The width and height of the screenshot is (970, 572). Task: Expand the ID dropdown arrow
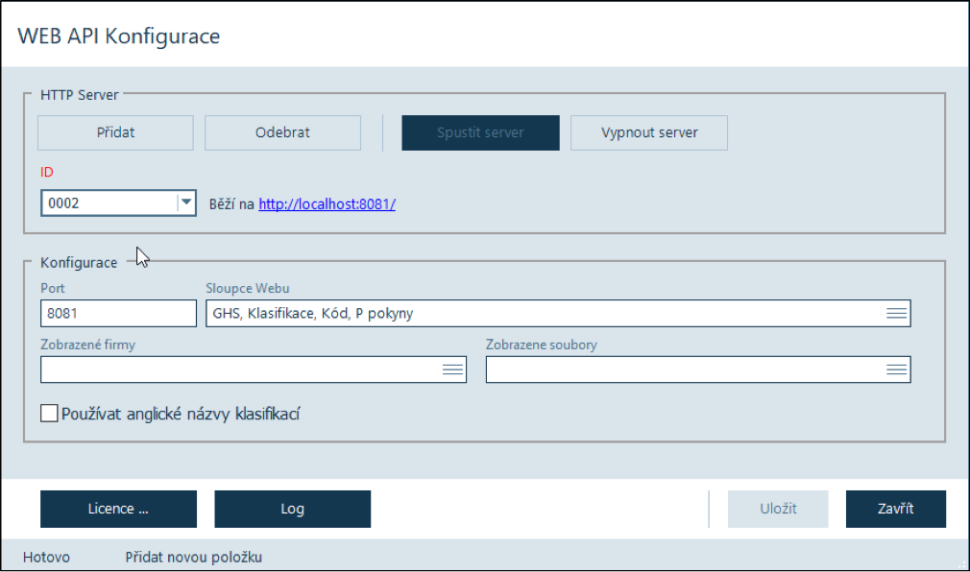[185, 203]
